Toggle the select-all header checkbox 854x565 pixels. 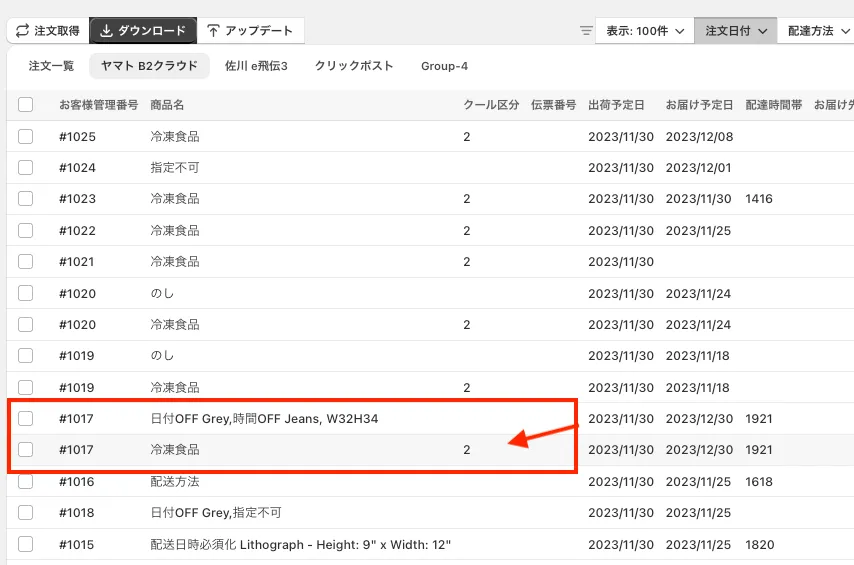coord(26,105)
